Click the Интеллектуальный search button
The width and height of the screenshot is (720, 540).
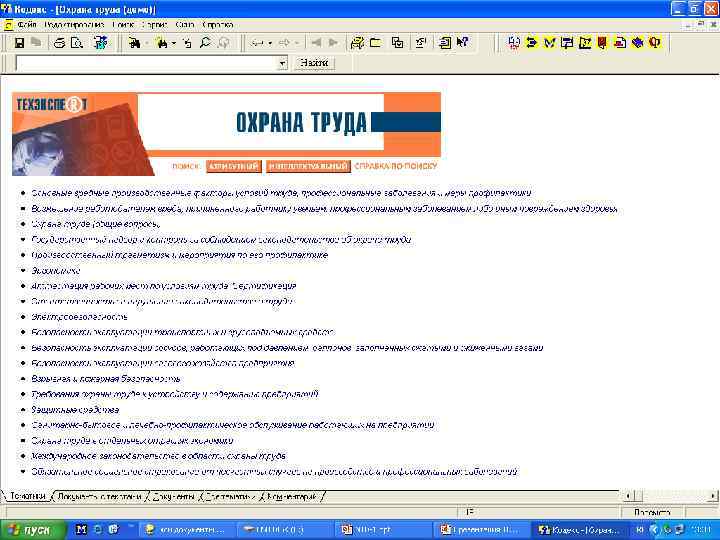pos(308,166)
